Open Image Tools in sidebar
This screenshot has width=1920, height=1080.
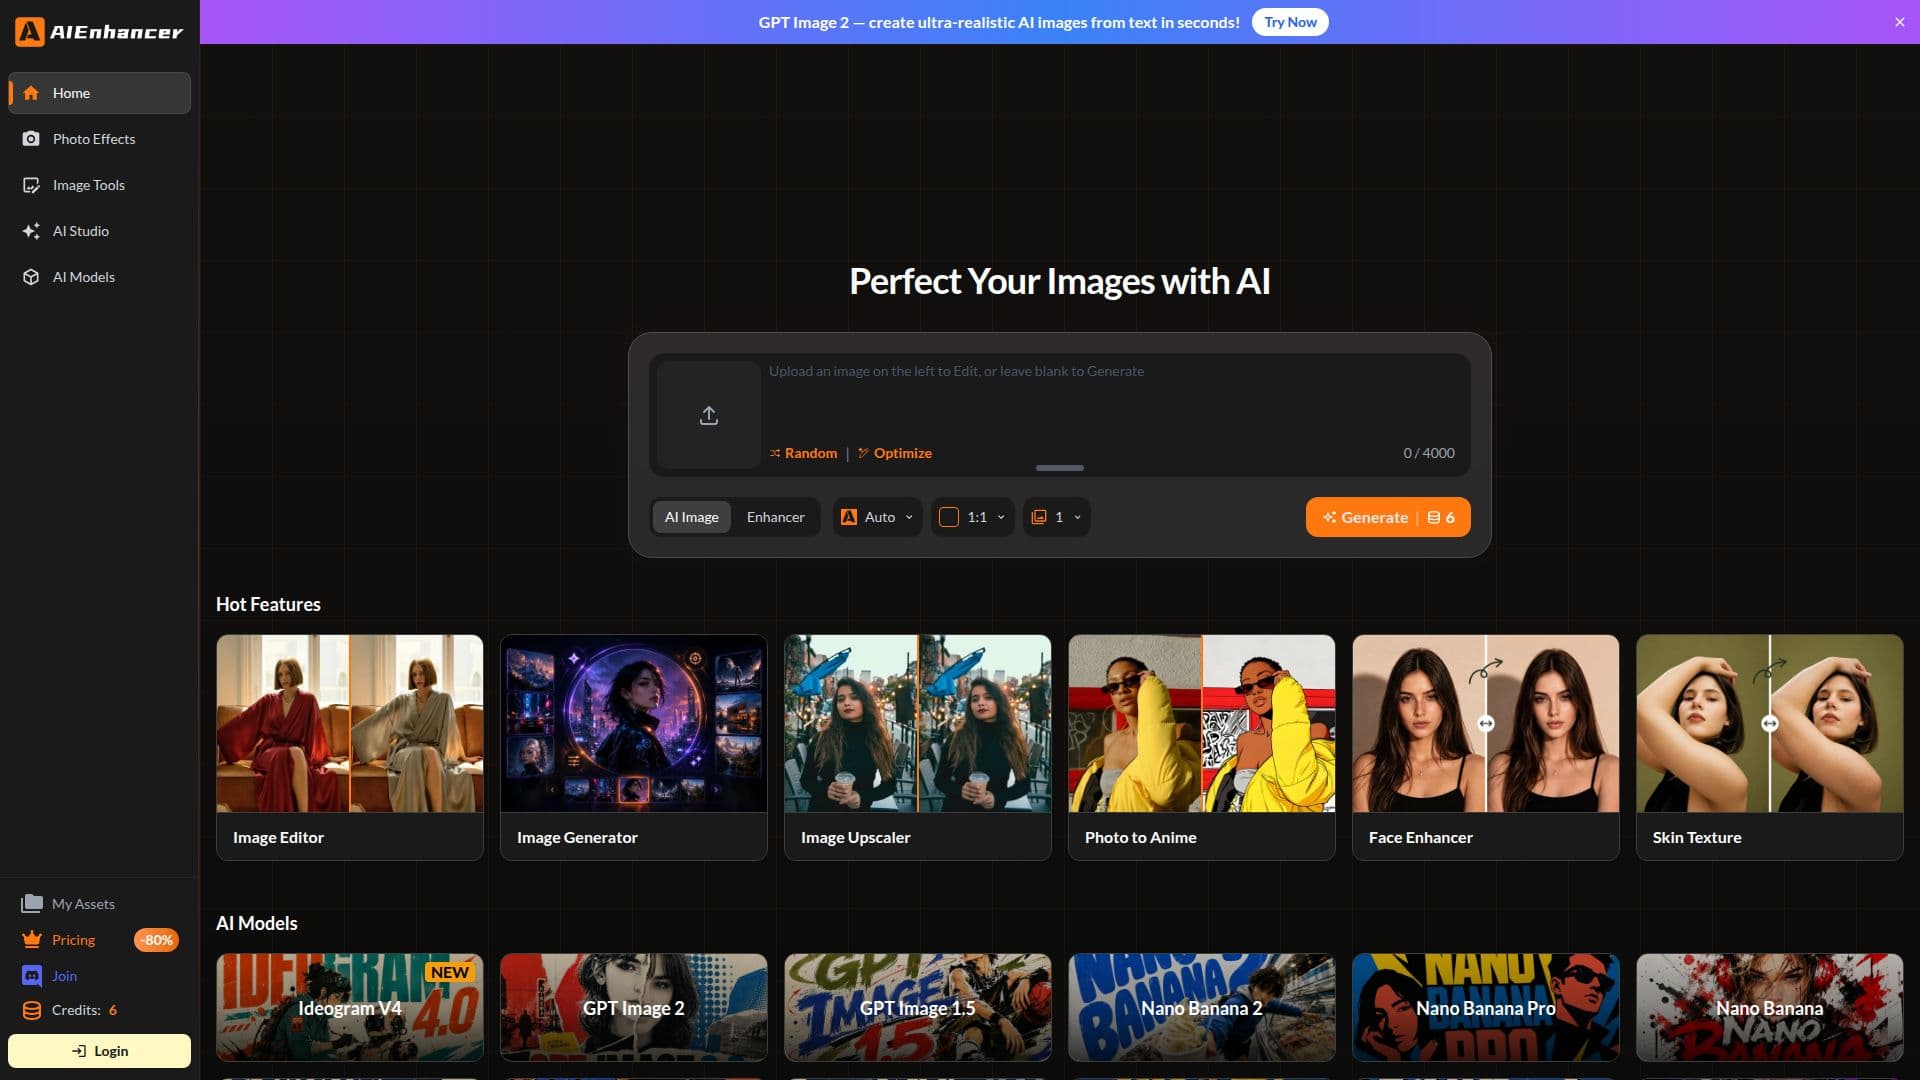(x=99, y=185)
